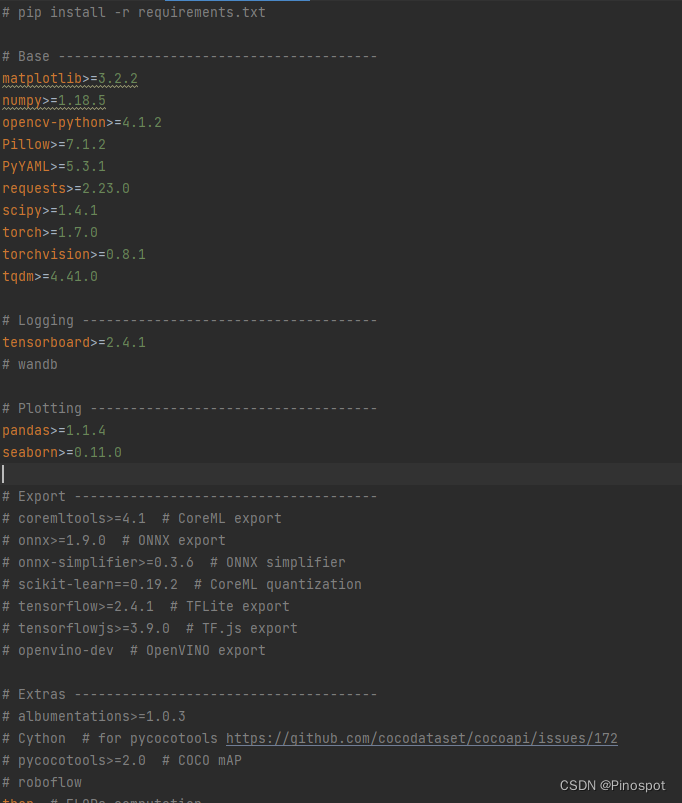Image resolution: width=682 pixels, height=803 pixels.
Task: Click the '# onnx>=1.9.0' comment line
Action: tap(114, 541)
